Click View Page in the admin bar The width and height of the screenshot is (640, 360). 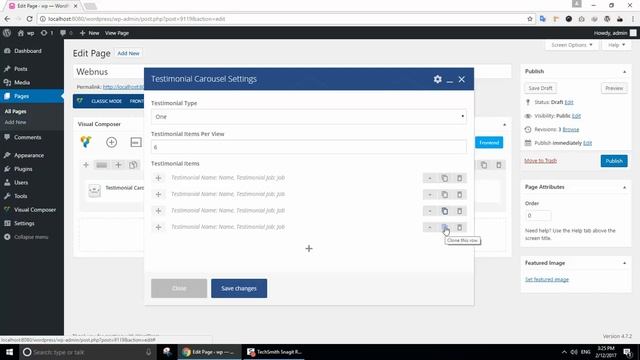pyautogui.click(x=117, y=33)
